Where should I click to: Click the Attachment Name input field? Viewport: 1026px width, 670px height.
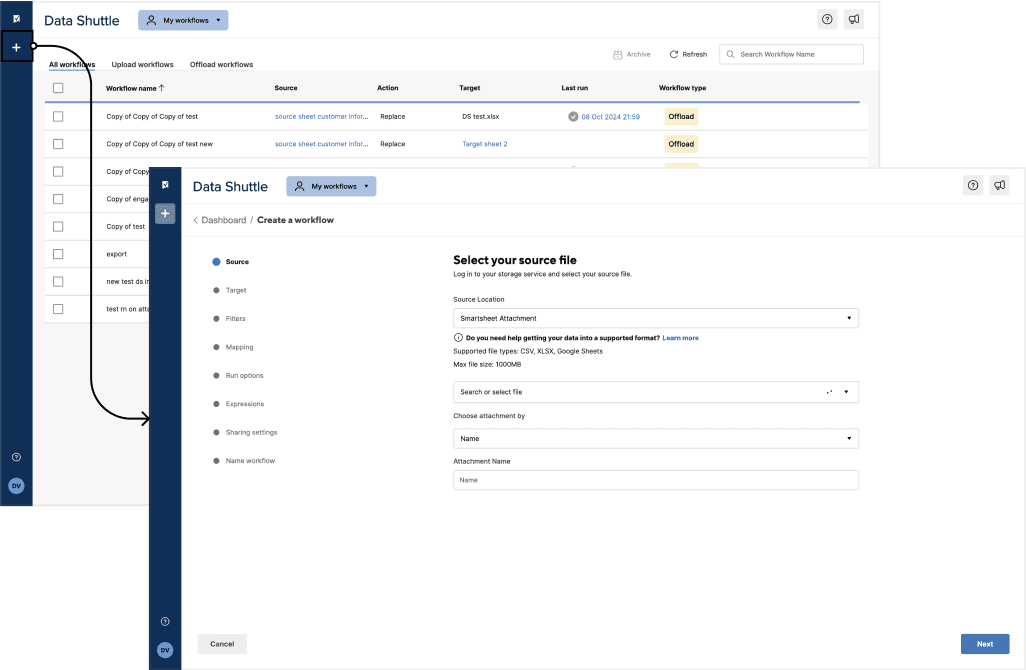click(656, 480)
